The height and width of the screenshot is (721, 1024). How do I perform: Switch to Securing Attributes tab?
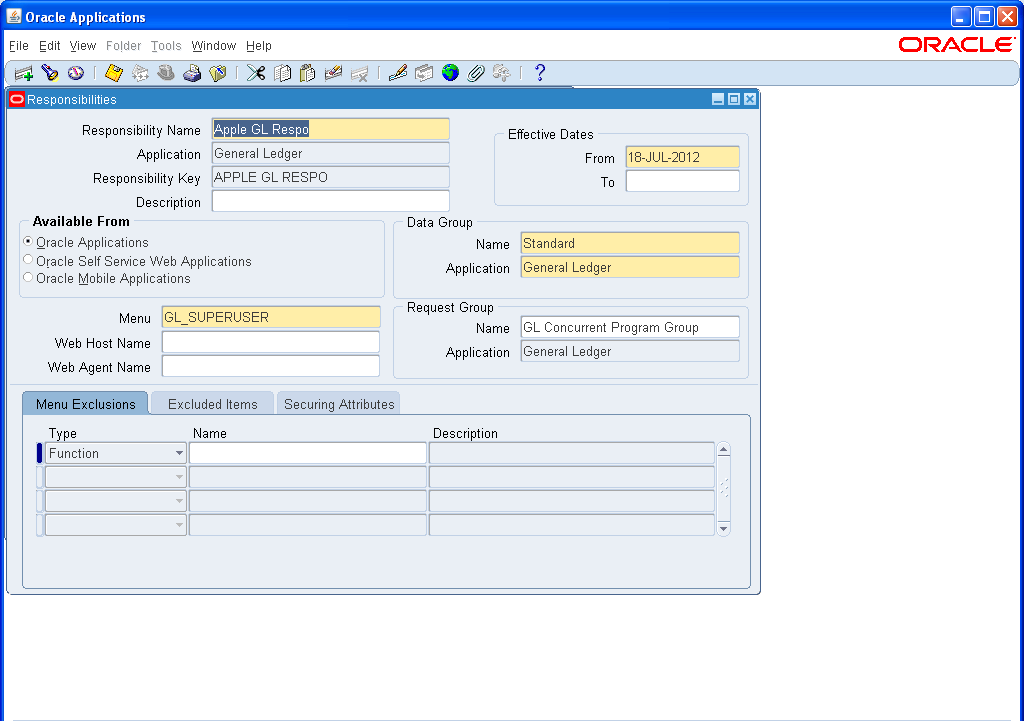pyautogui.click(x=339, y=404)
